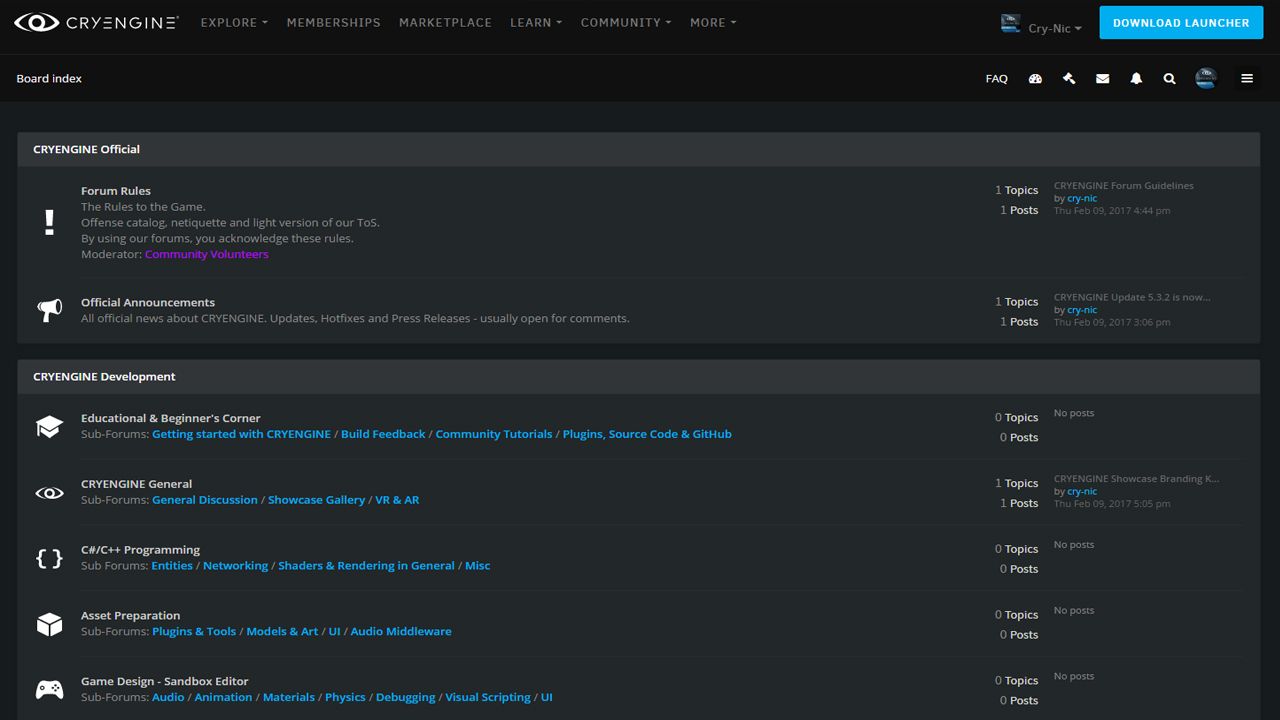This screenshot has width=1280, height=720.
Task: Click the gamepad icon beside Game Design
Action: [x=49, y=689]
